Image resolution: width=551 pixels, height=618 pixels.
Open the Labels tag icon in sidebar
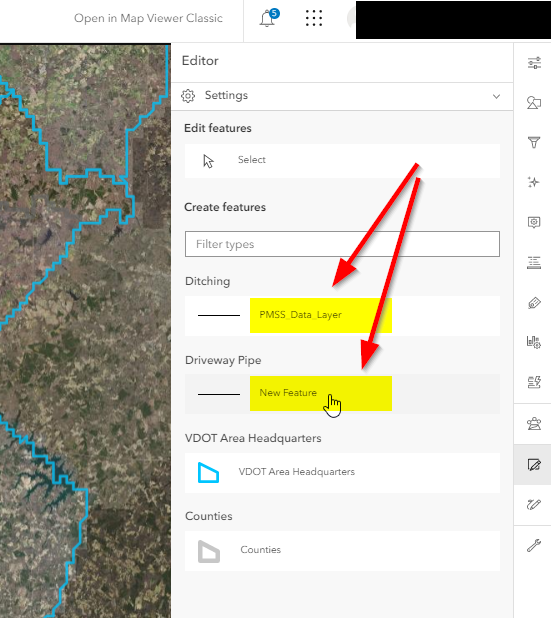[x=534, y=303]
